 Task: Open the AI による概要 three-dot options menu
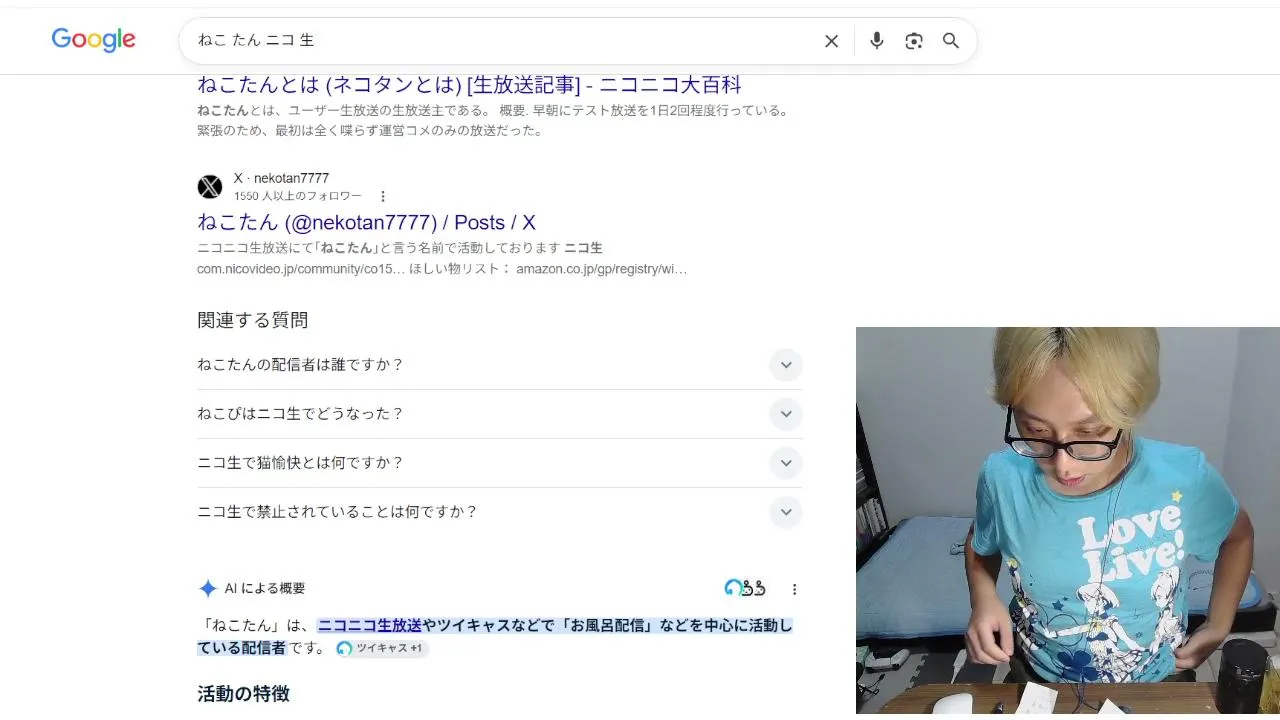pos(795,589)
